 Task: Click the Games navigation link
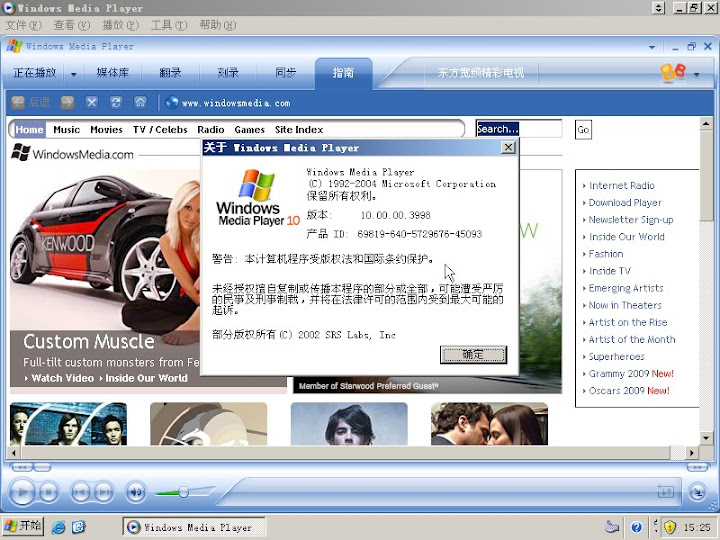(x=249, y=129)
